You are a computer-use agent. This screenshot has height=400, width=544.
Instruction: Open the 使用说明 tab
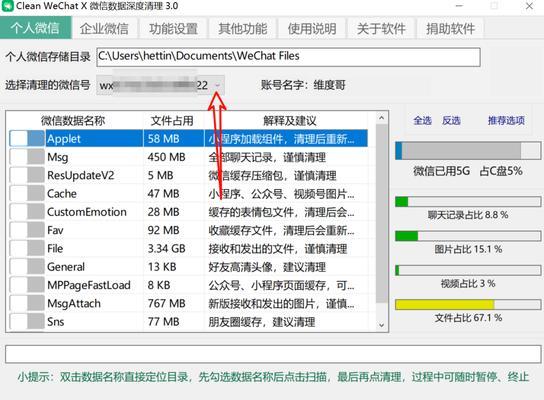pyautogui.click(x=312, y=28)
